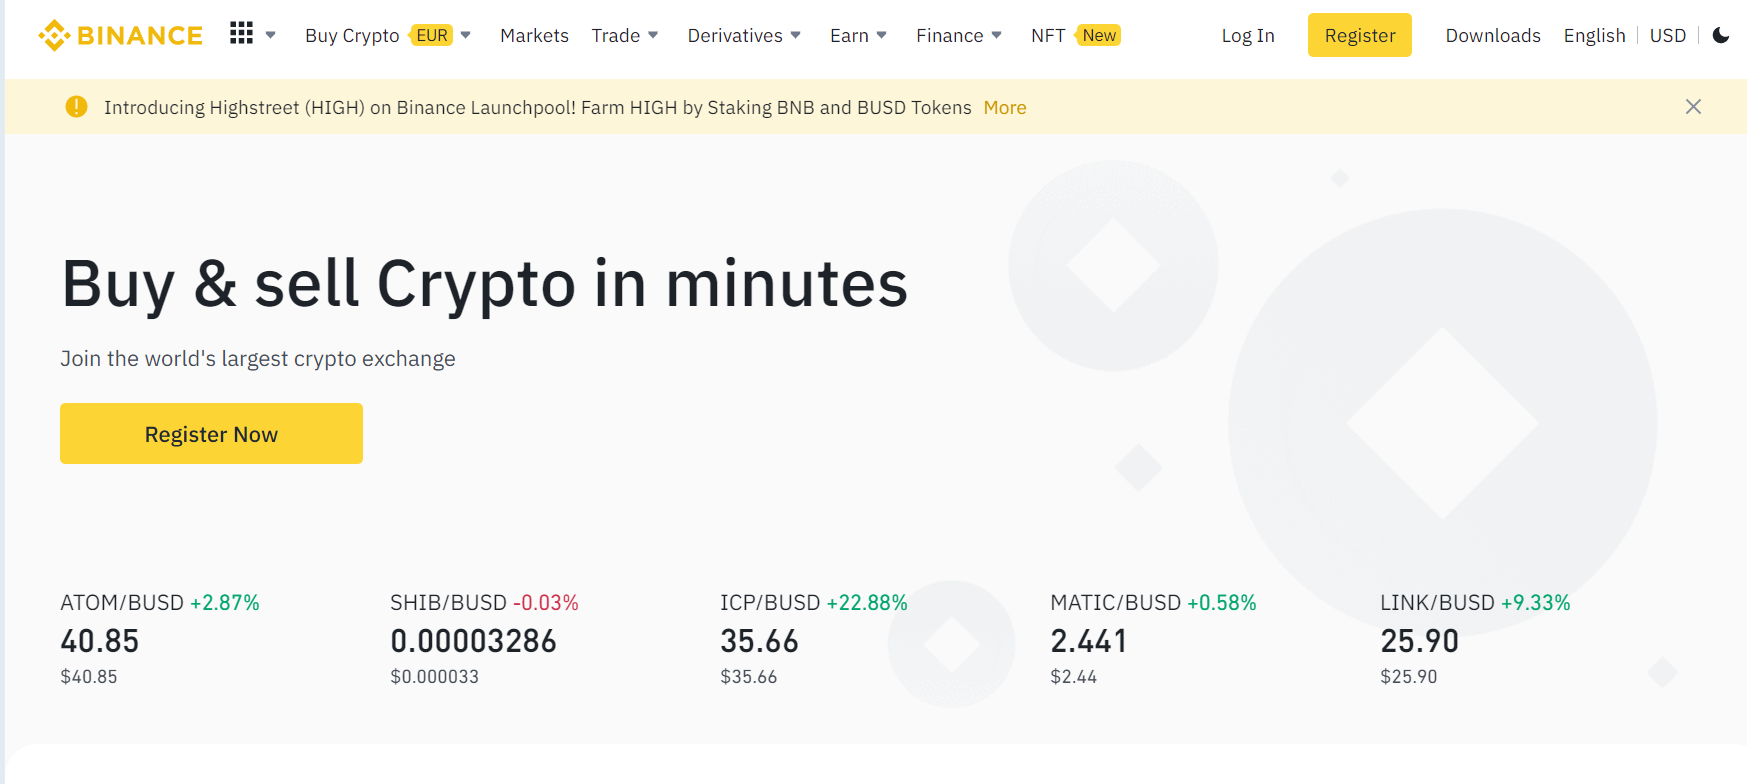Click ICP price 35.66
Viewport: 1747px width, 784px height.
tap(760, 641)
